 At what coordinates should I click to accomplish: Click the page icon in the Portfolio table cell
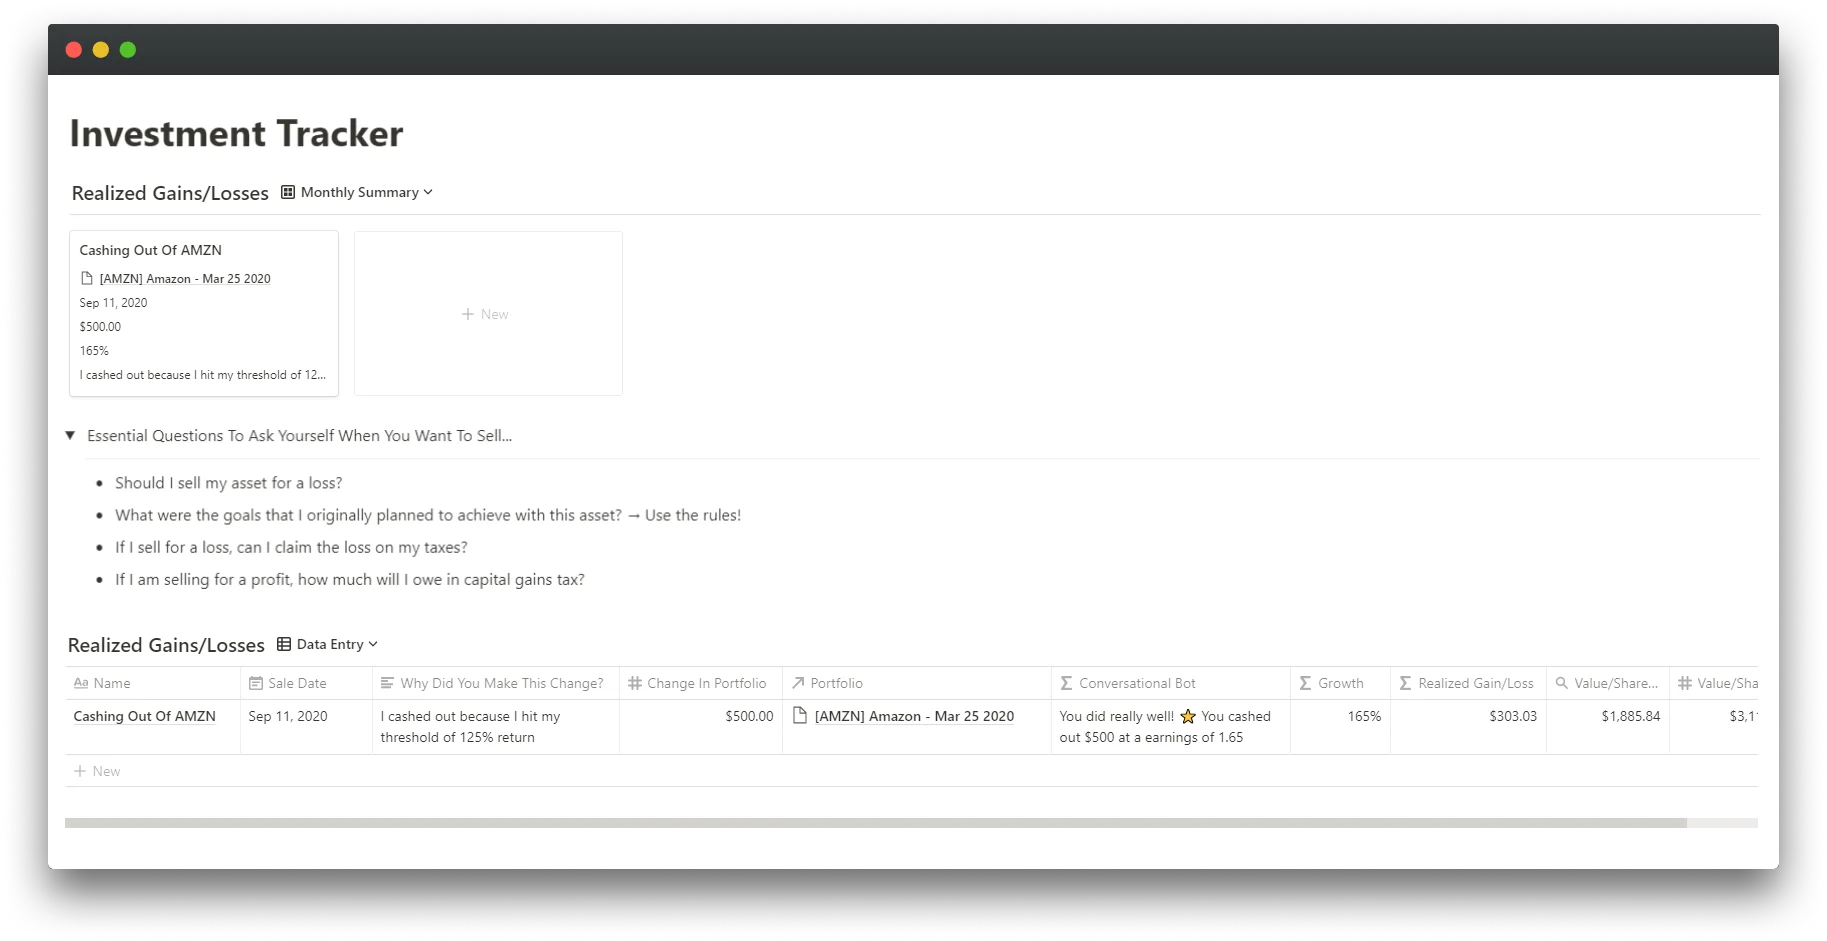[x=800, y=715]
